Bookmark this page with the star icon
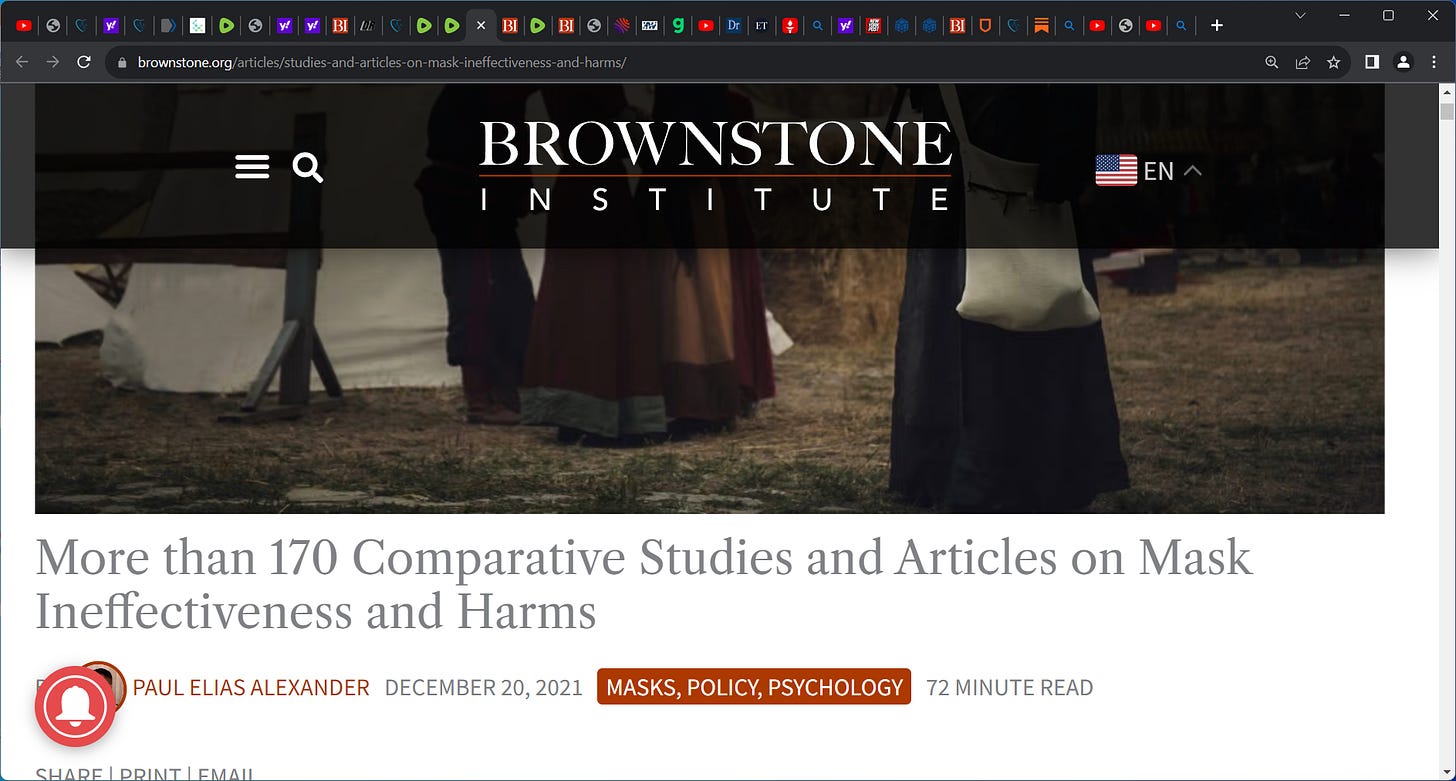Image resolution: width=1456 pixels, height=781 pixels. 1333,62
